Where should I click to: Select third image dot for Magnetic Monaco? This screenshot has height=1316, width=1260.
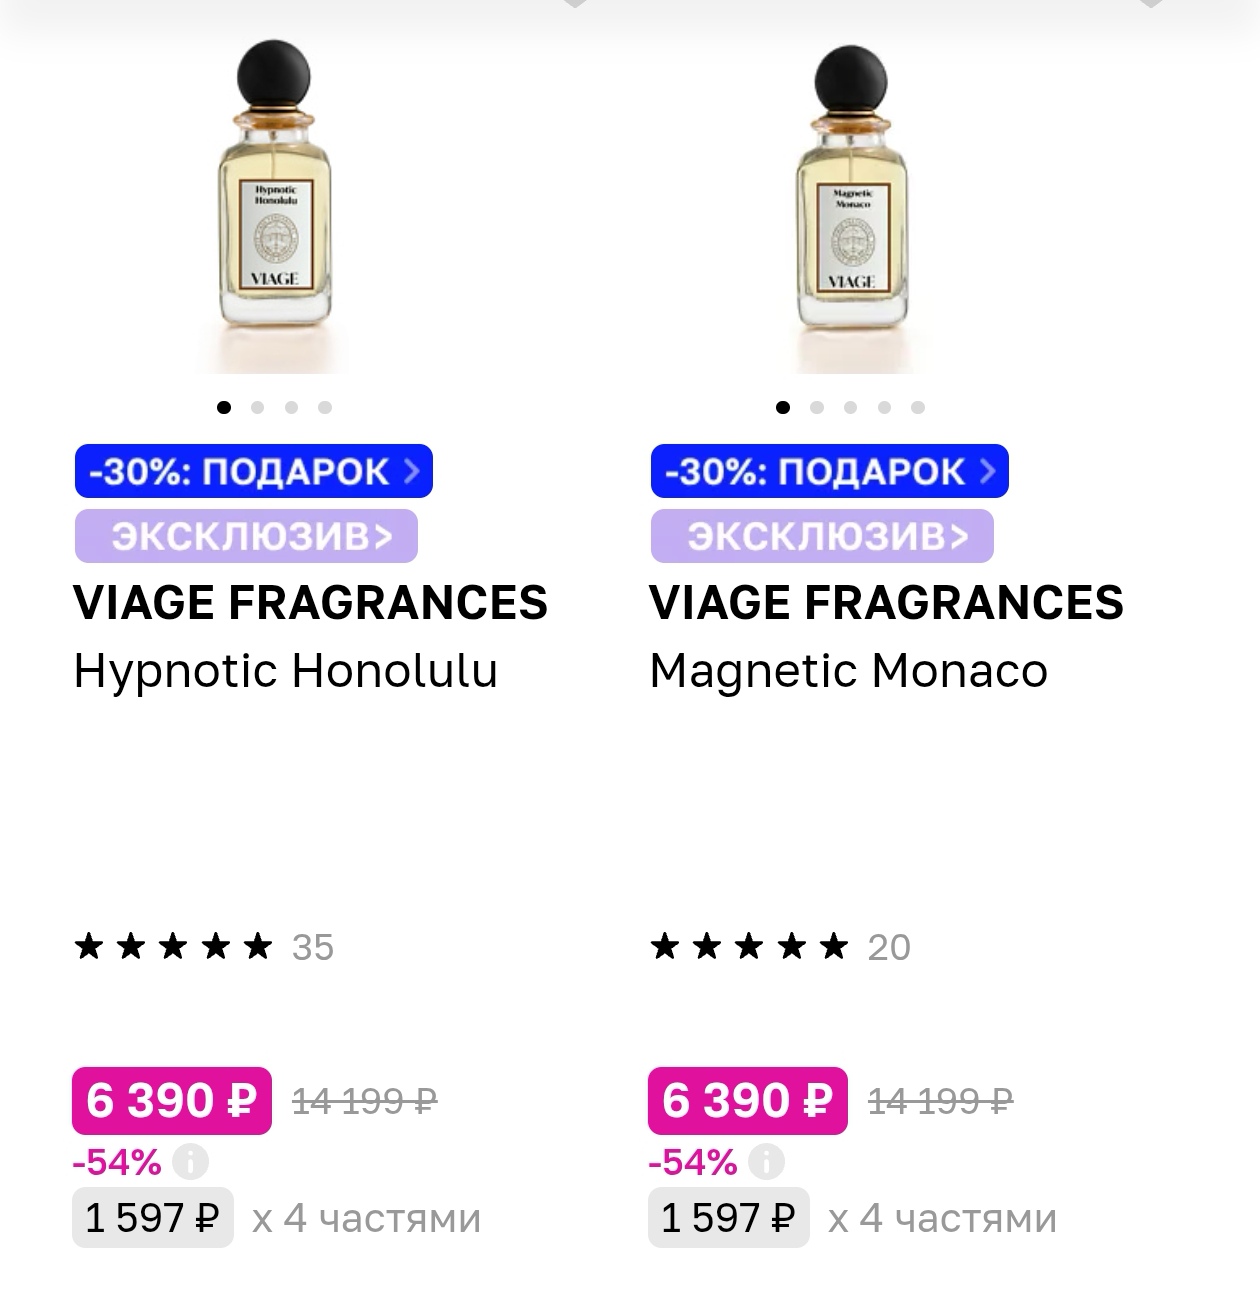coord(850,407)
